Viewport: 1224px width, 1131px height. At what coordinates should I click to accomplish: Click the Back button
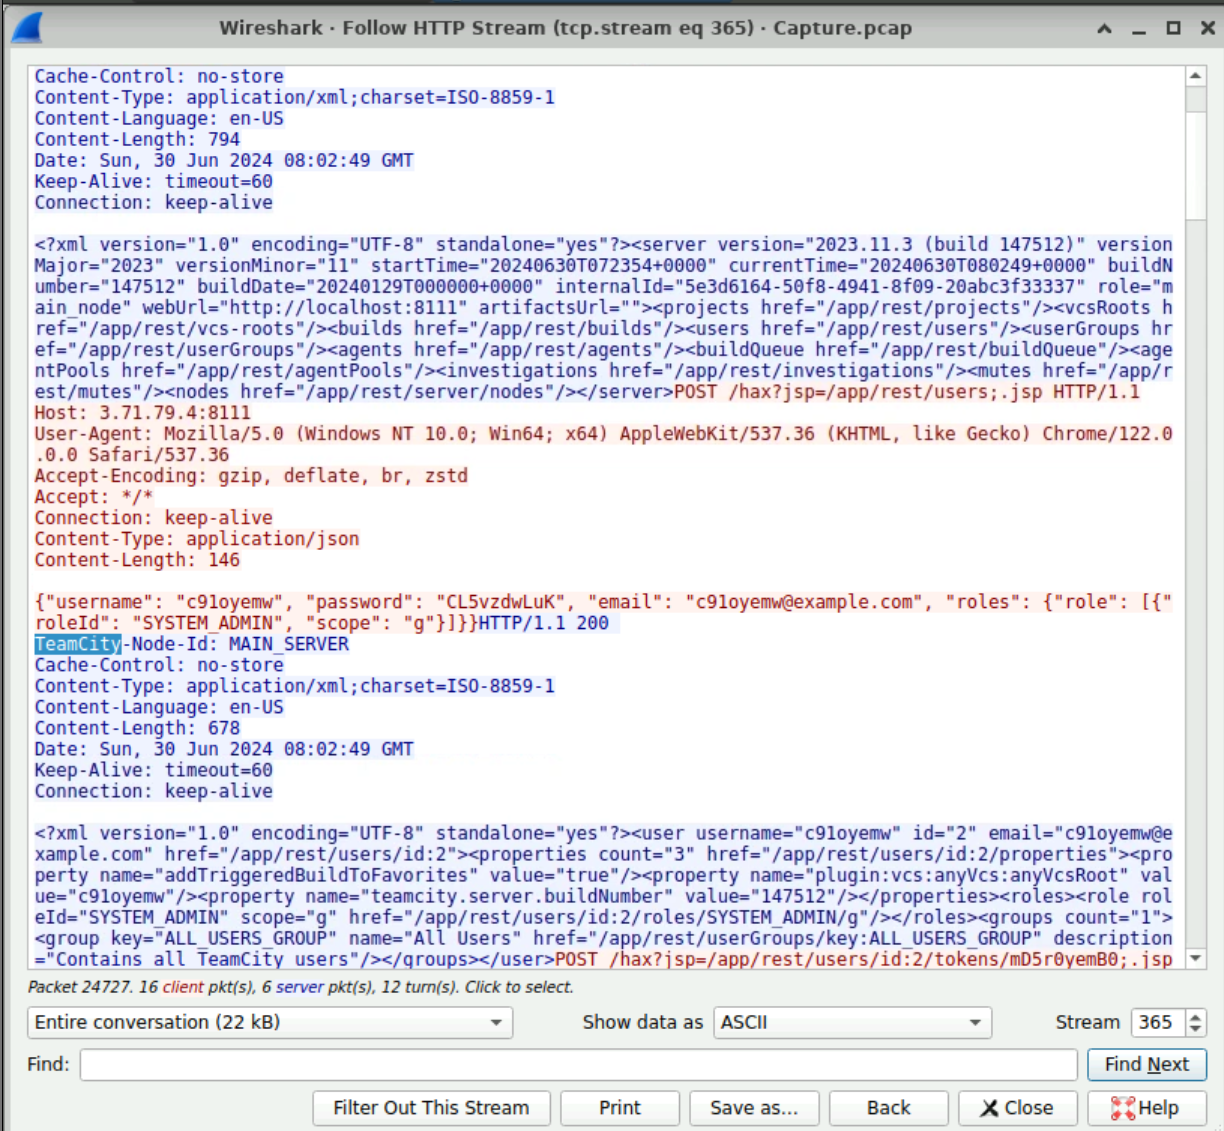point(889,1108)
